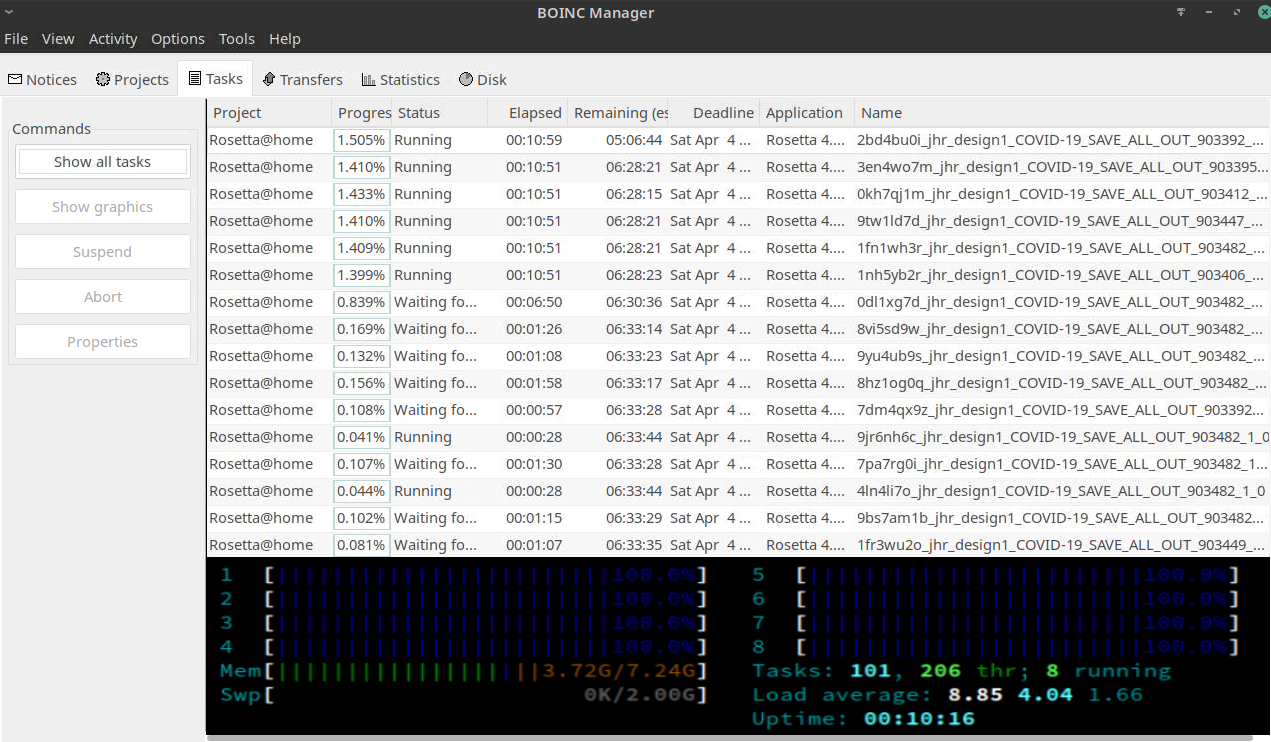The width and height of the screenshot is (1271, 742).
Task: Click the 1.505% progress bar
Action: pyautogui.click(x=362, y=140)
